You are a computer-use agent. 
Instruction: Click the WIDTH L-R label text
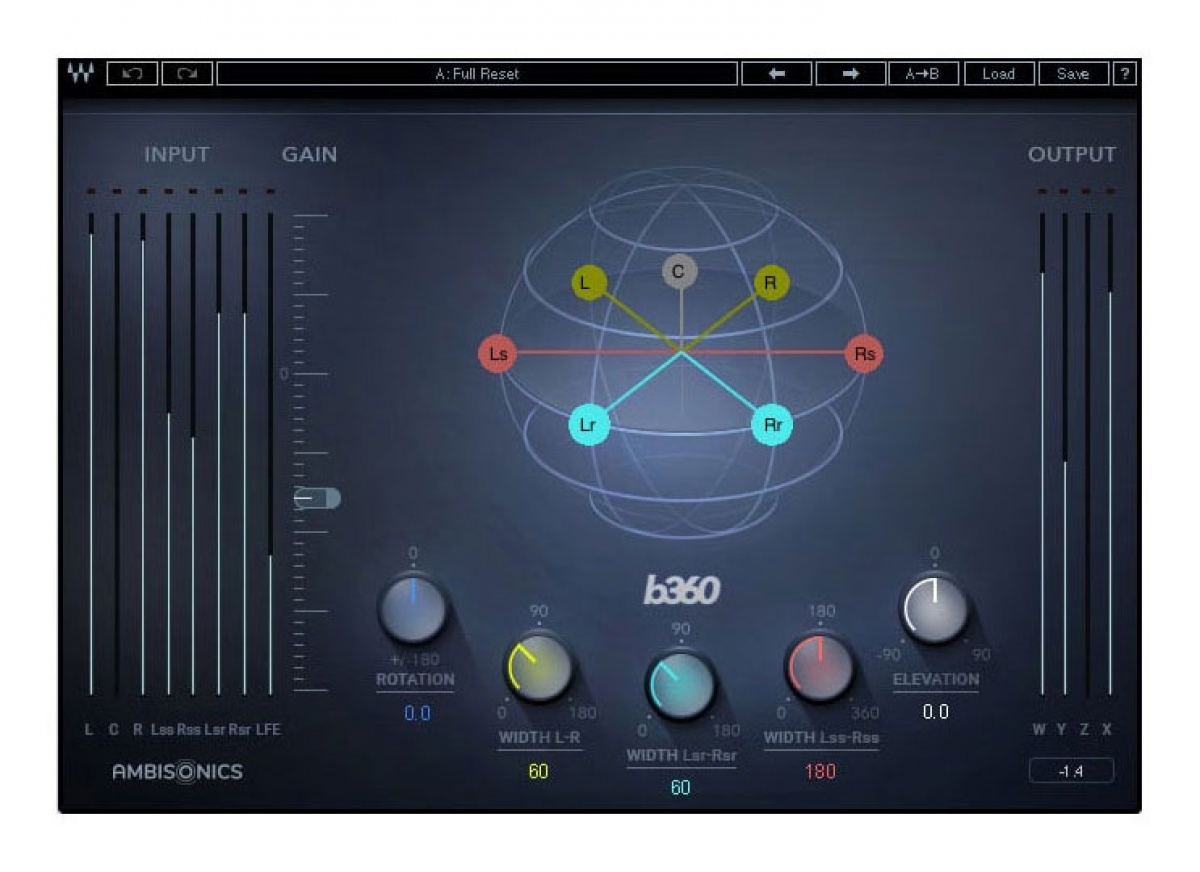click(x=540, y=738)
